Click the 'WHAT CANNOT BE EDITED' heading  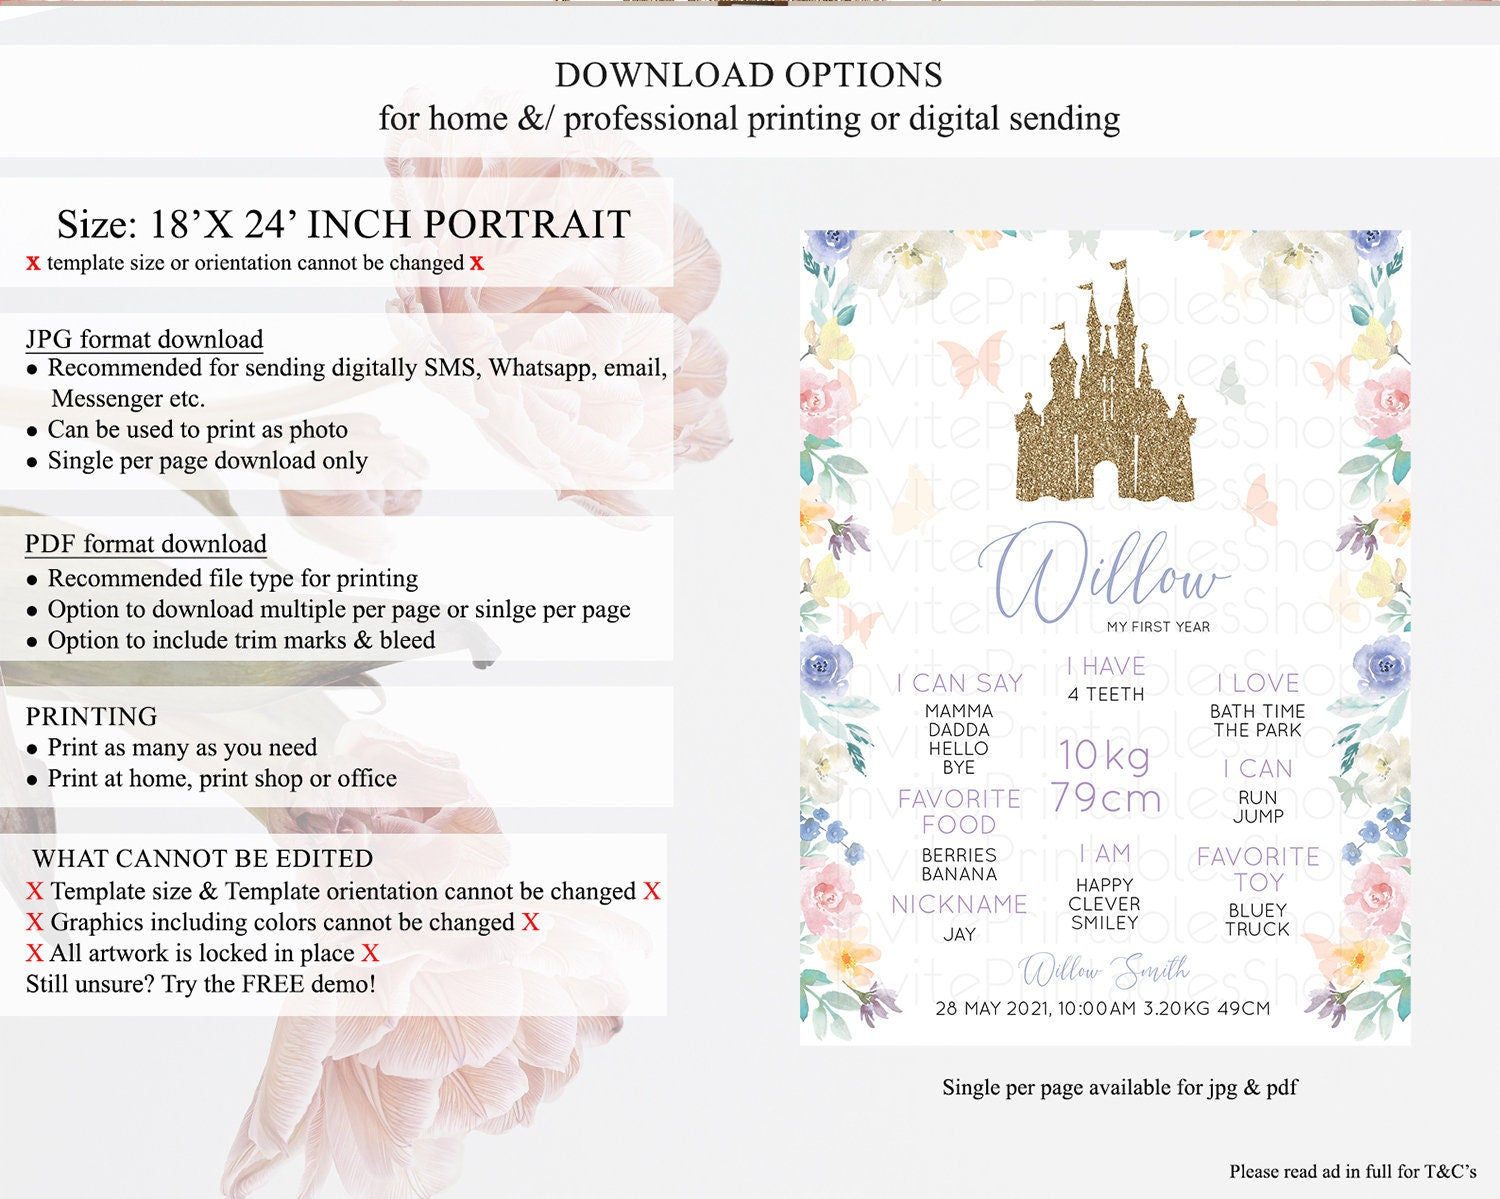pos(203,858)
